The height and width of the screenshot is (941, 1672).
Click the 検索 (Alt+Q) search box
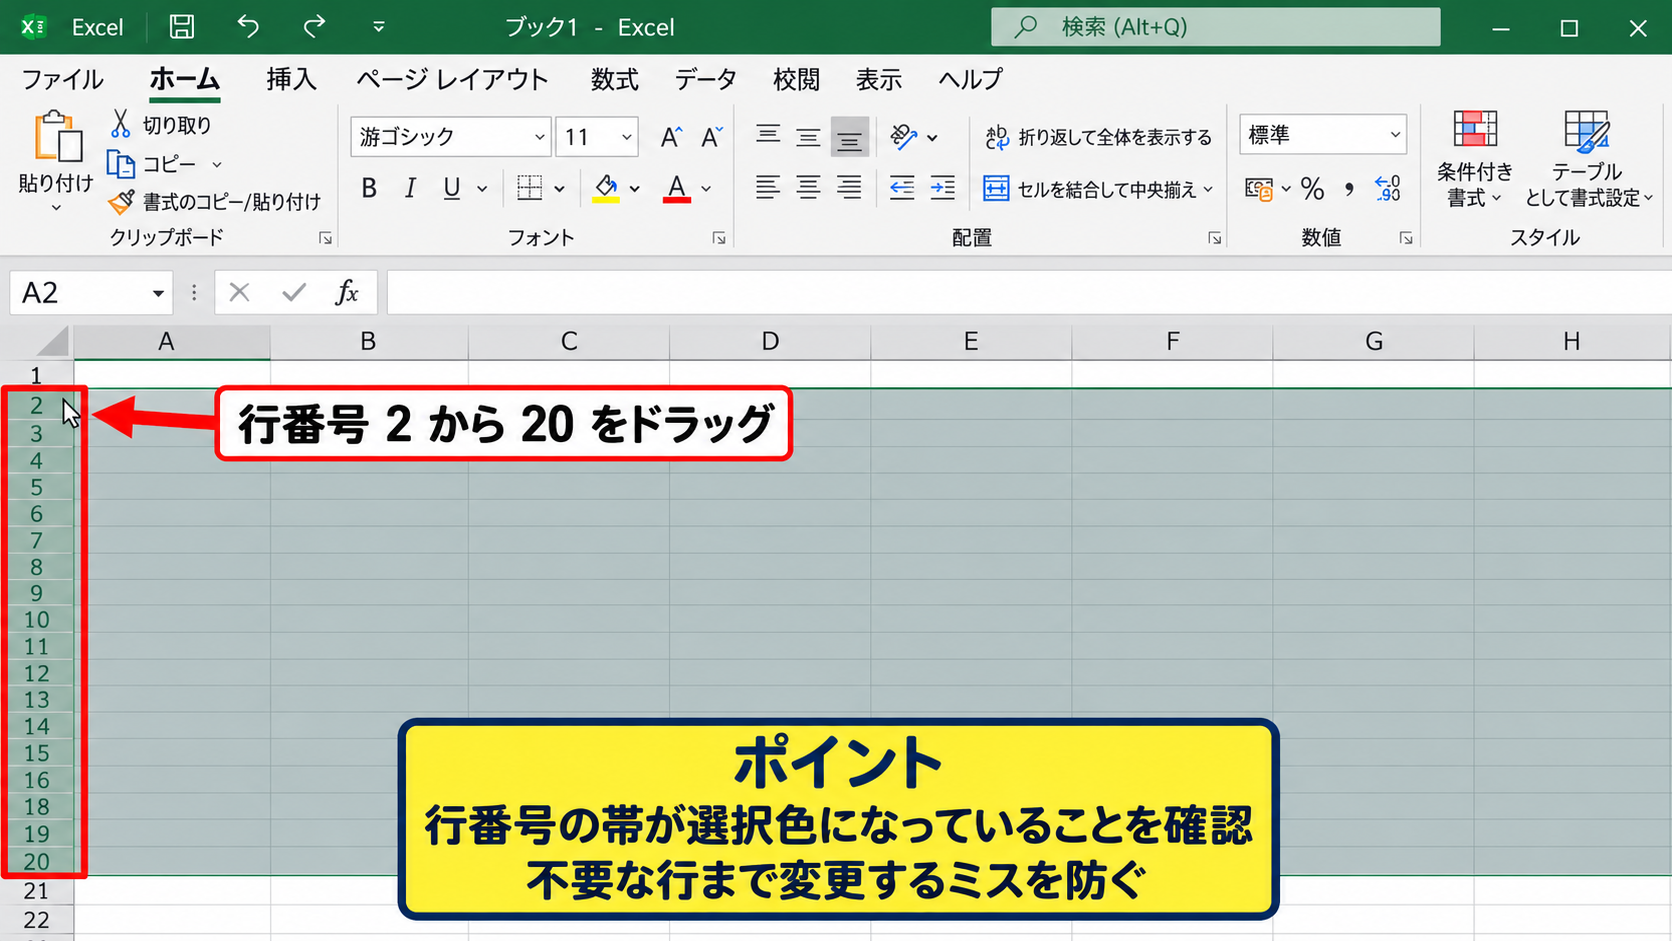point(1215,27)
